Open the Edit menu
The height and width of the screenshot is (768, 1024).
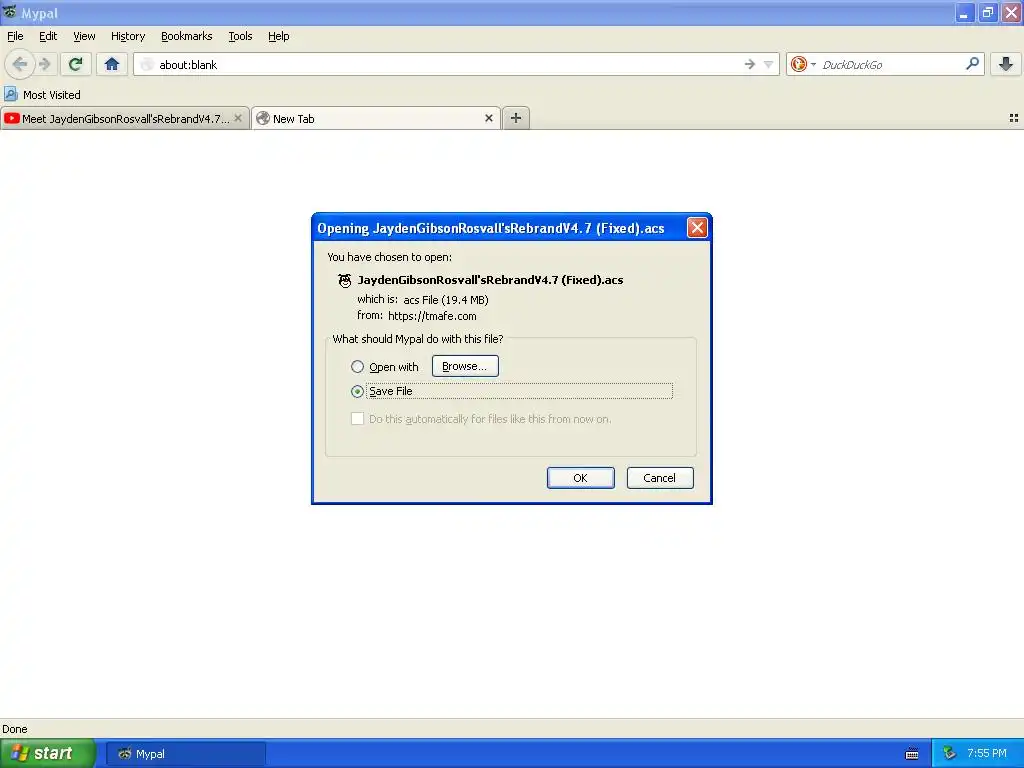[x=48, y=36]
